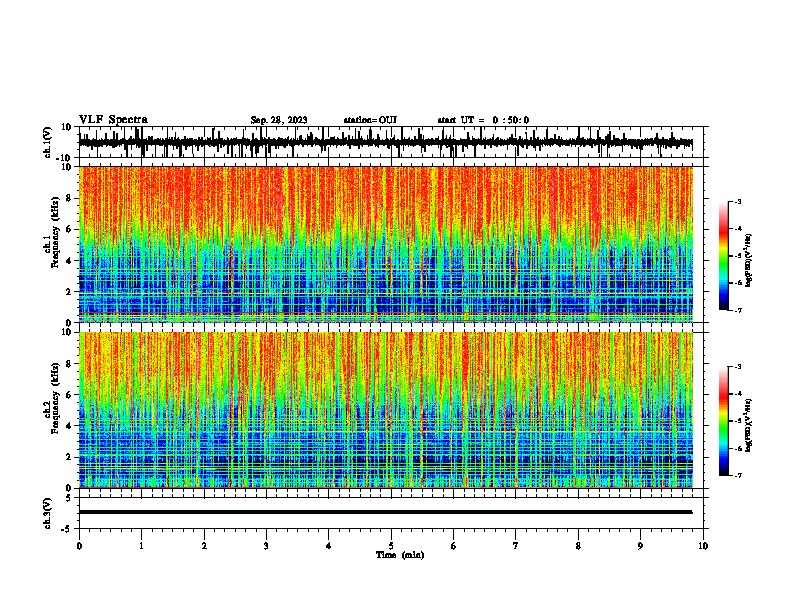
Task: Click the flat black trace in ch.3 panel
Action: pyautogui.click(x=385, y=512)
